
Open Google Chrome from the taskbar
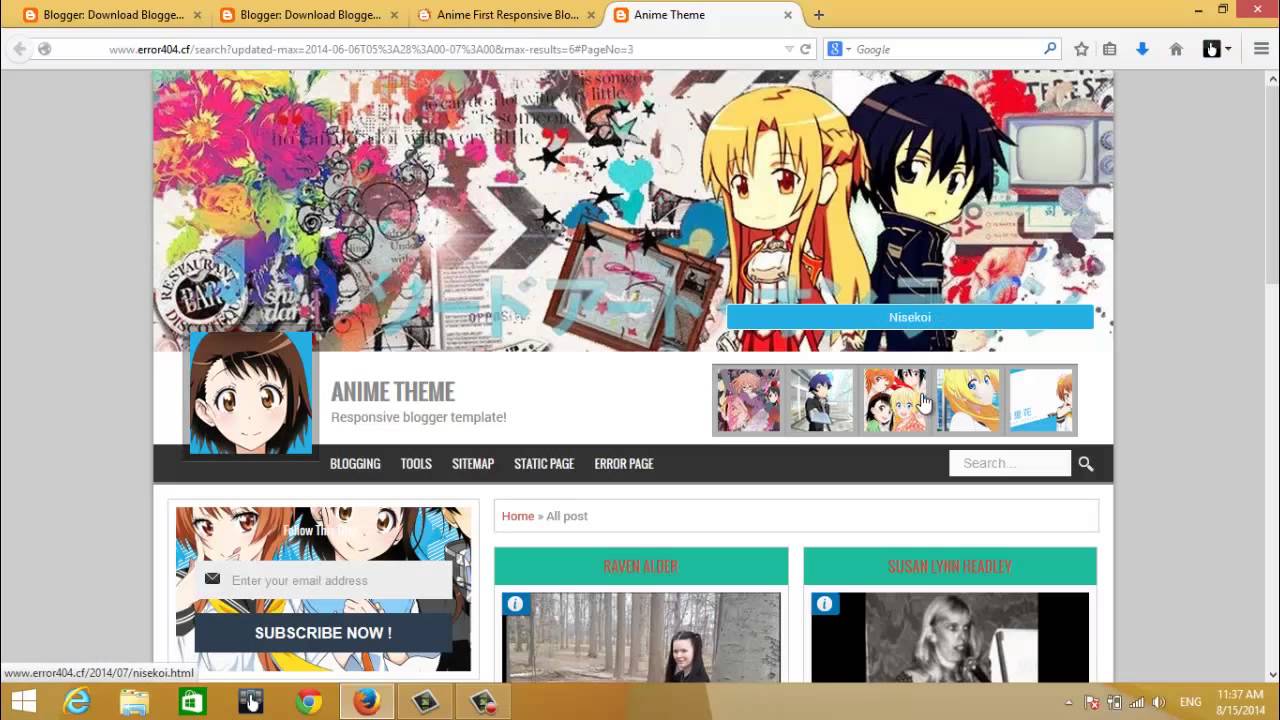click(x=308, y=702)
